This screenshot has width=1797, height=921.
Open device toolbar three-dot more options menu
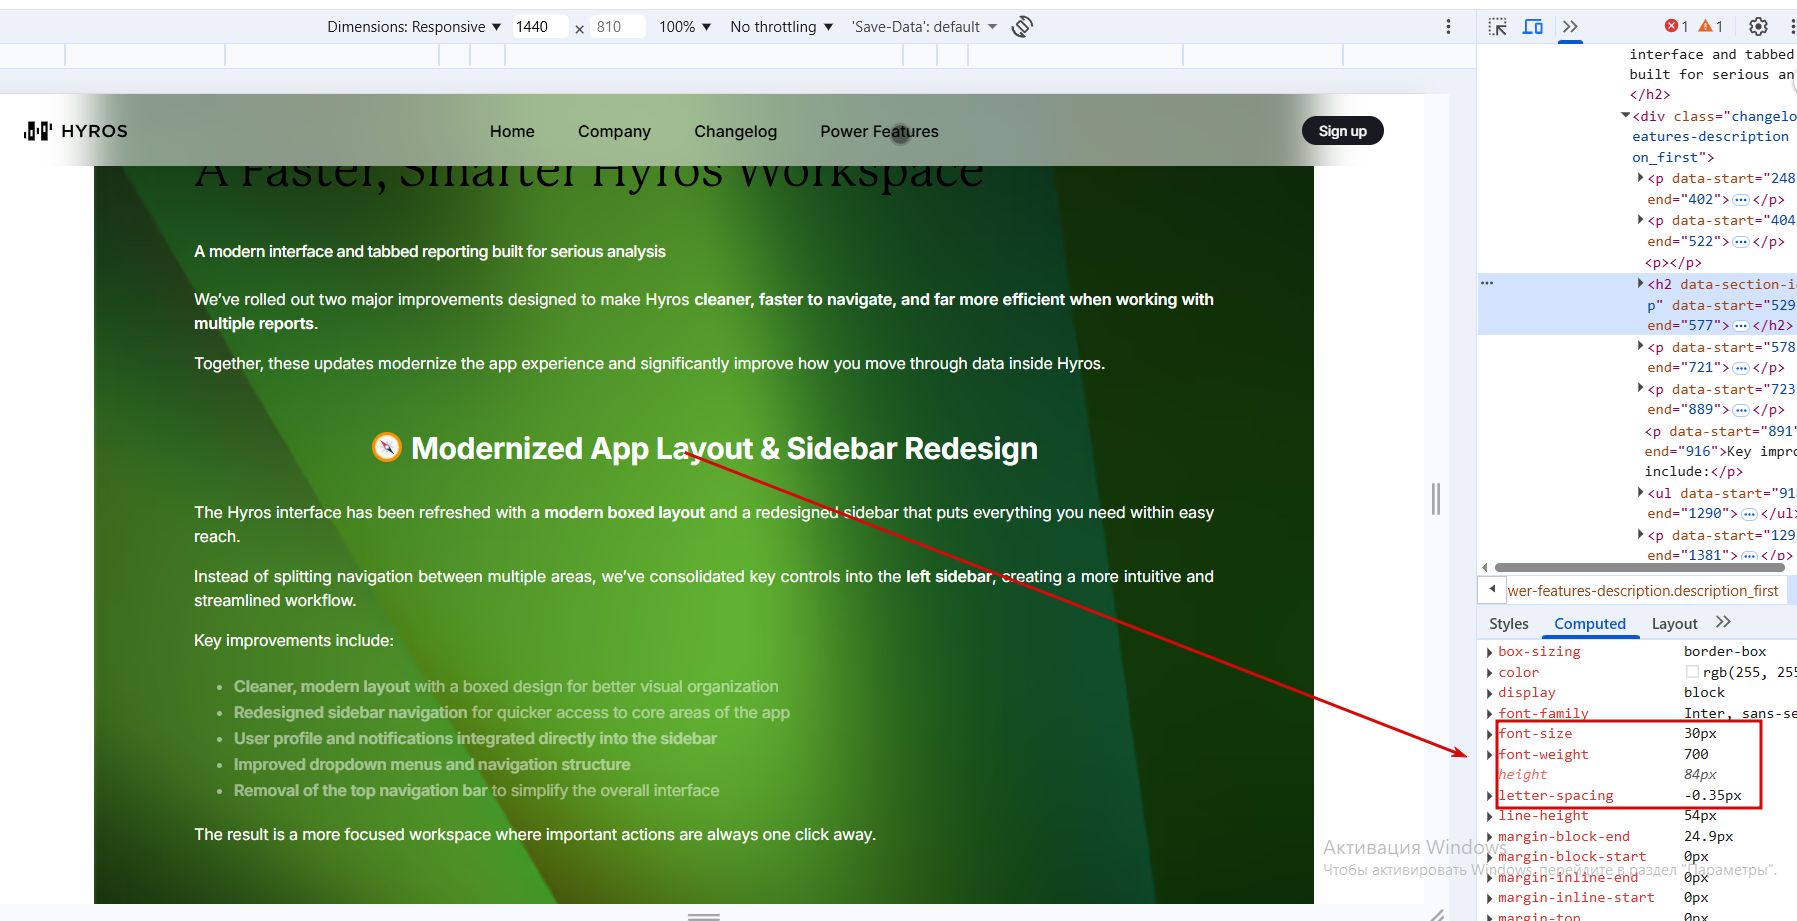pos(1448,27)
